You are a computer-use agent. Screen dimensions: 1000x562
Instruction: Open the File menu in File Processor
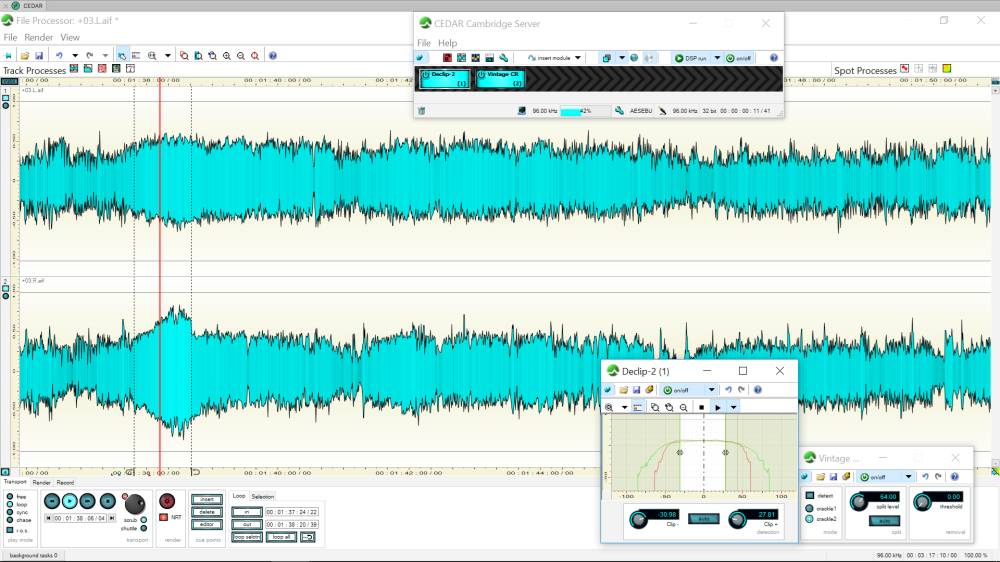tap(10, 38)
